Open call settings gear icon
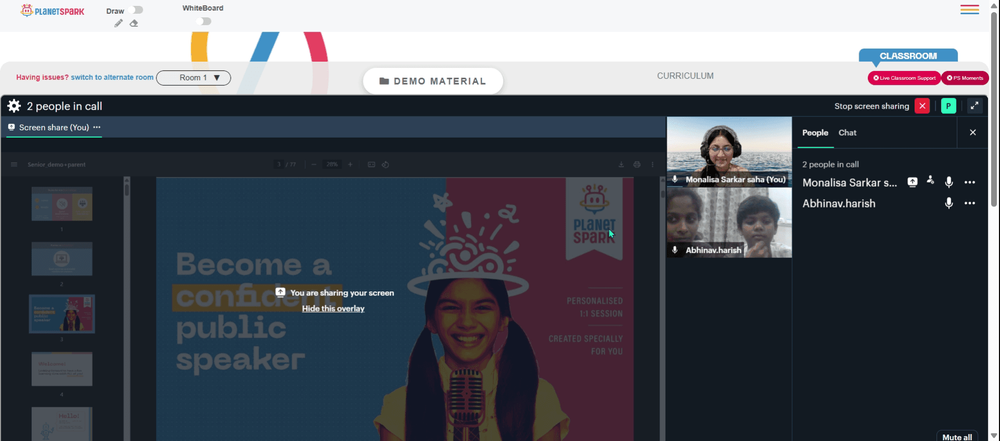The image size is (1000, 441). click(14, 106)
